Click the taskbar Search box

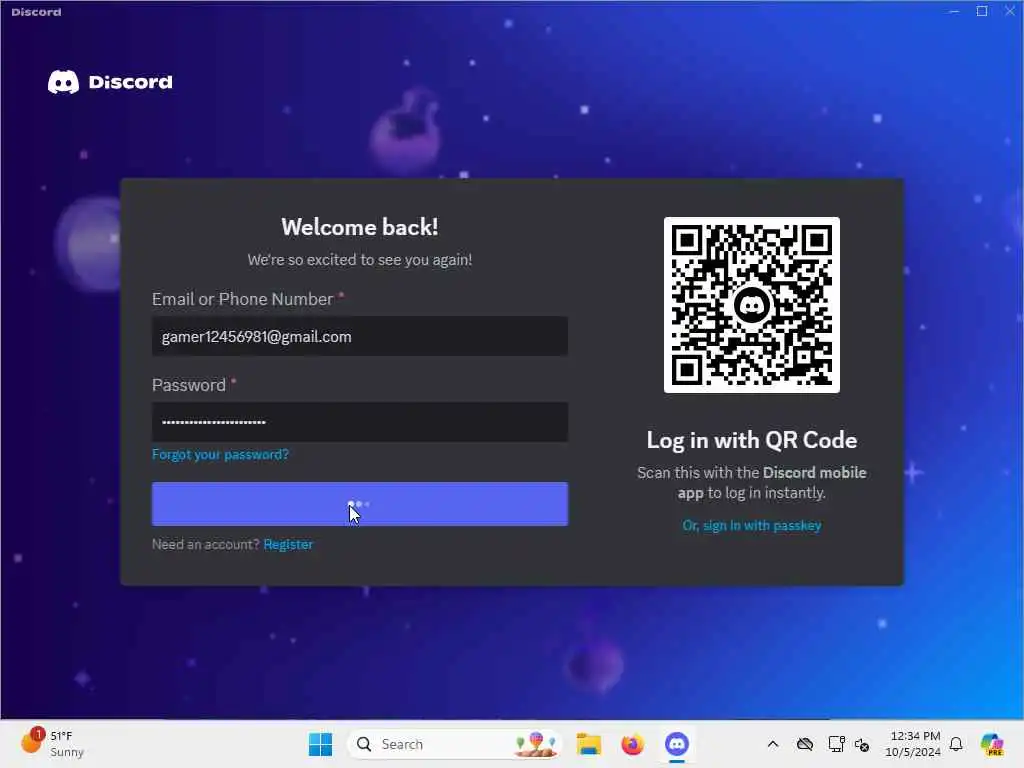(x=455, y=744)
